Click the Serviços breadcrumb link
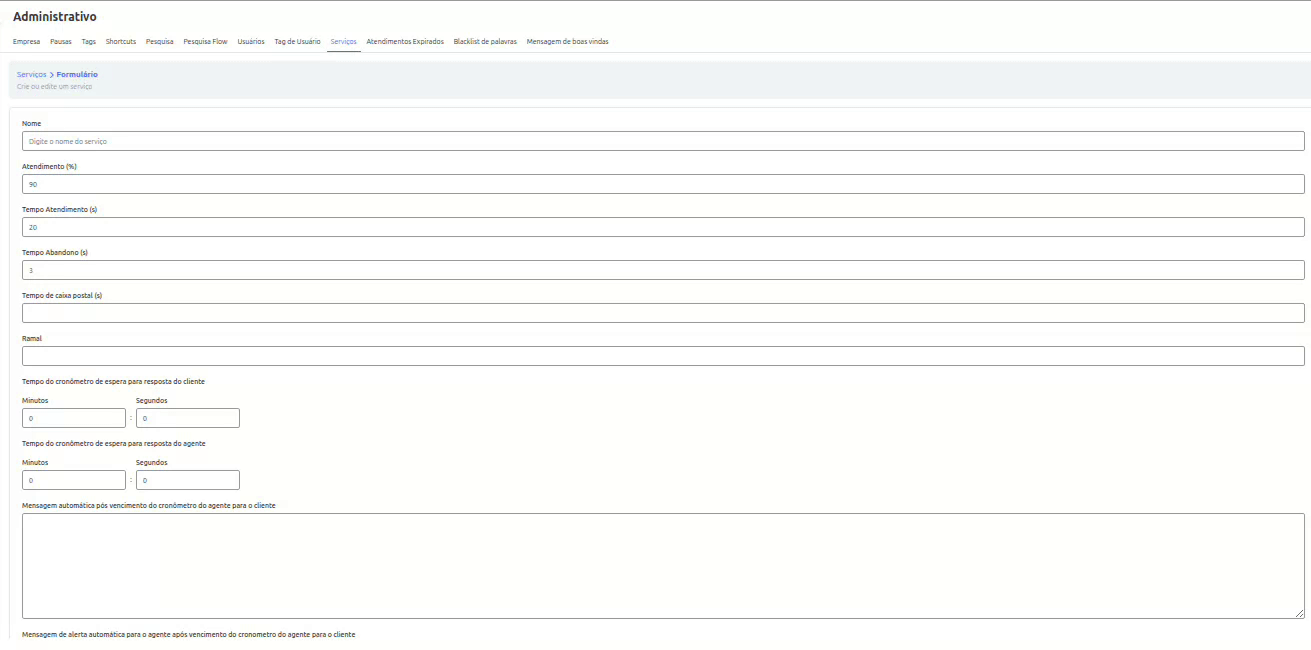The height and width of the screenshot is (650, 1311). (x=31, y=75)
